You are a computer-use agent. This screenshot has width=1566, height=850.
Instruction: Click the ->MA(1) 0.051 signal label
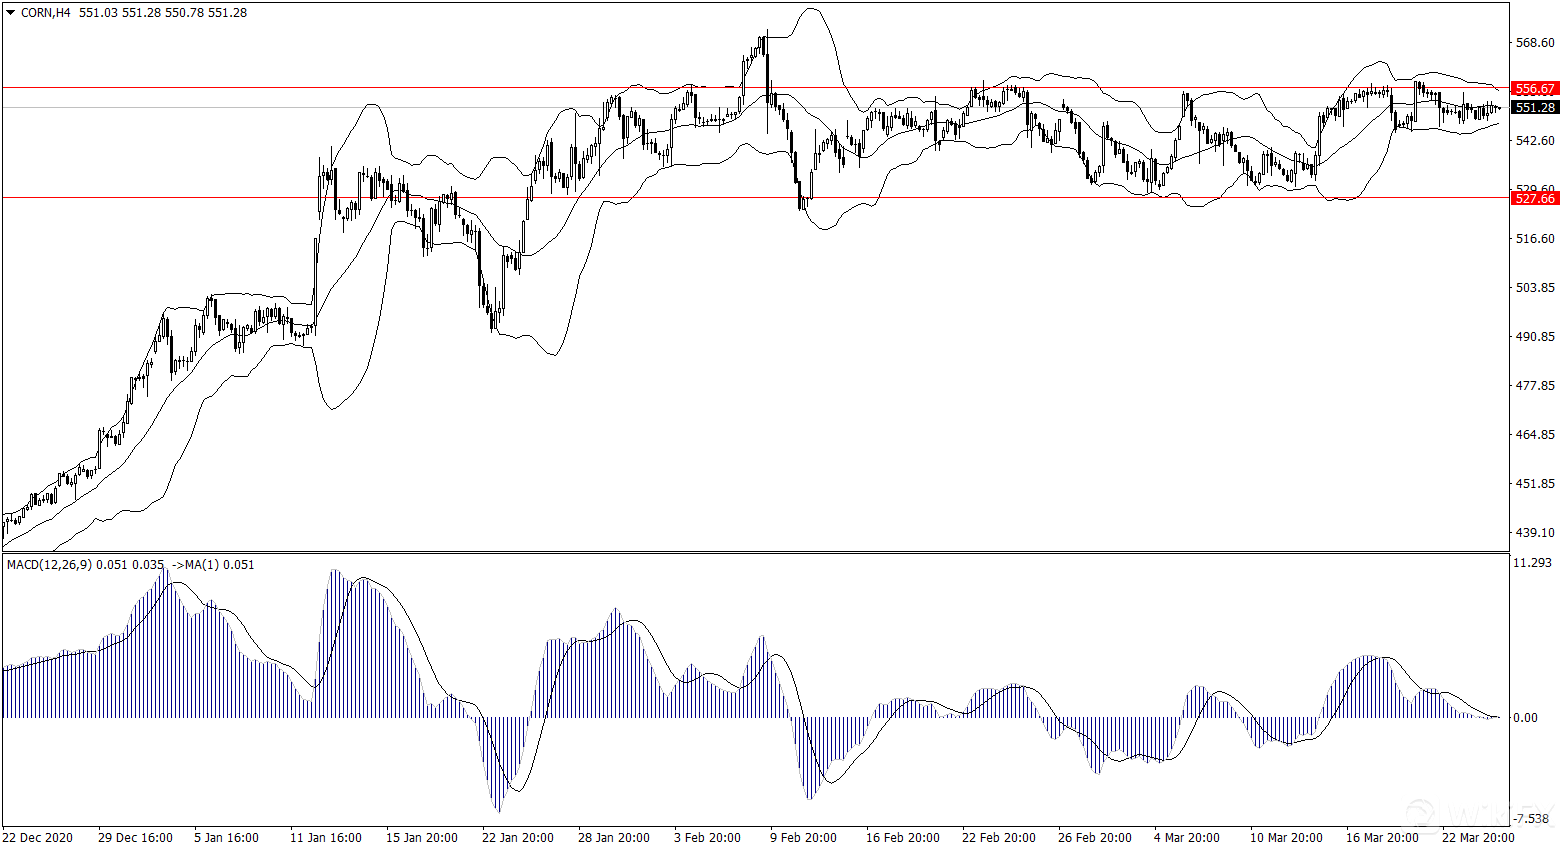point(213,565)
